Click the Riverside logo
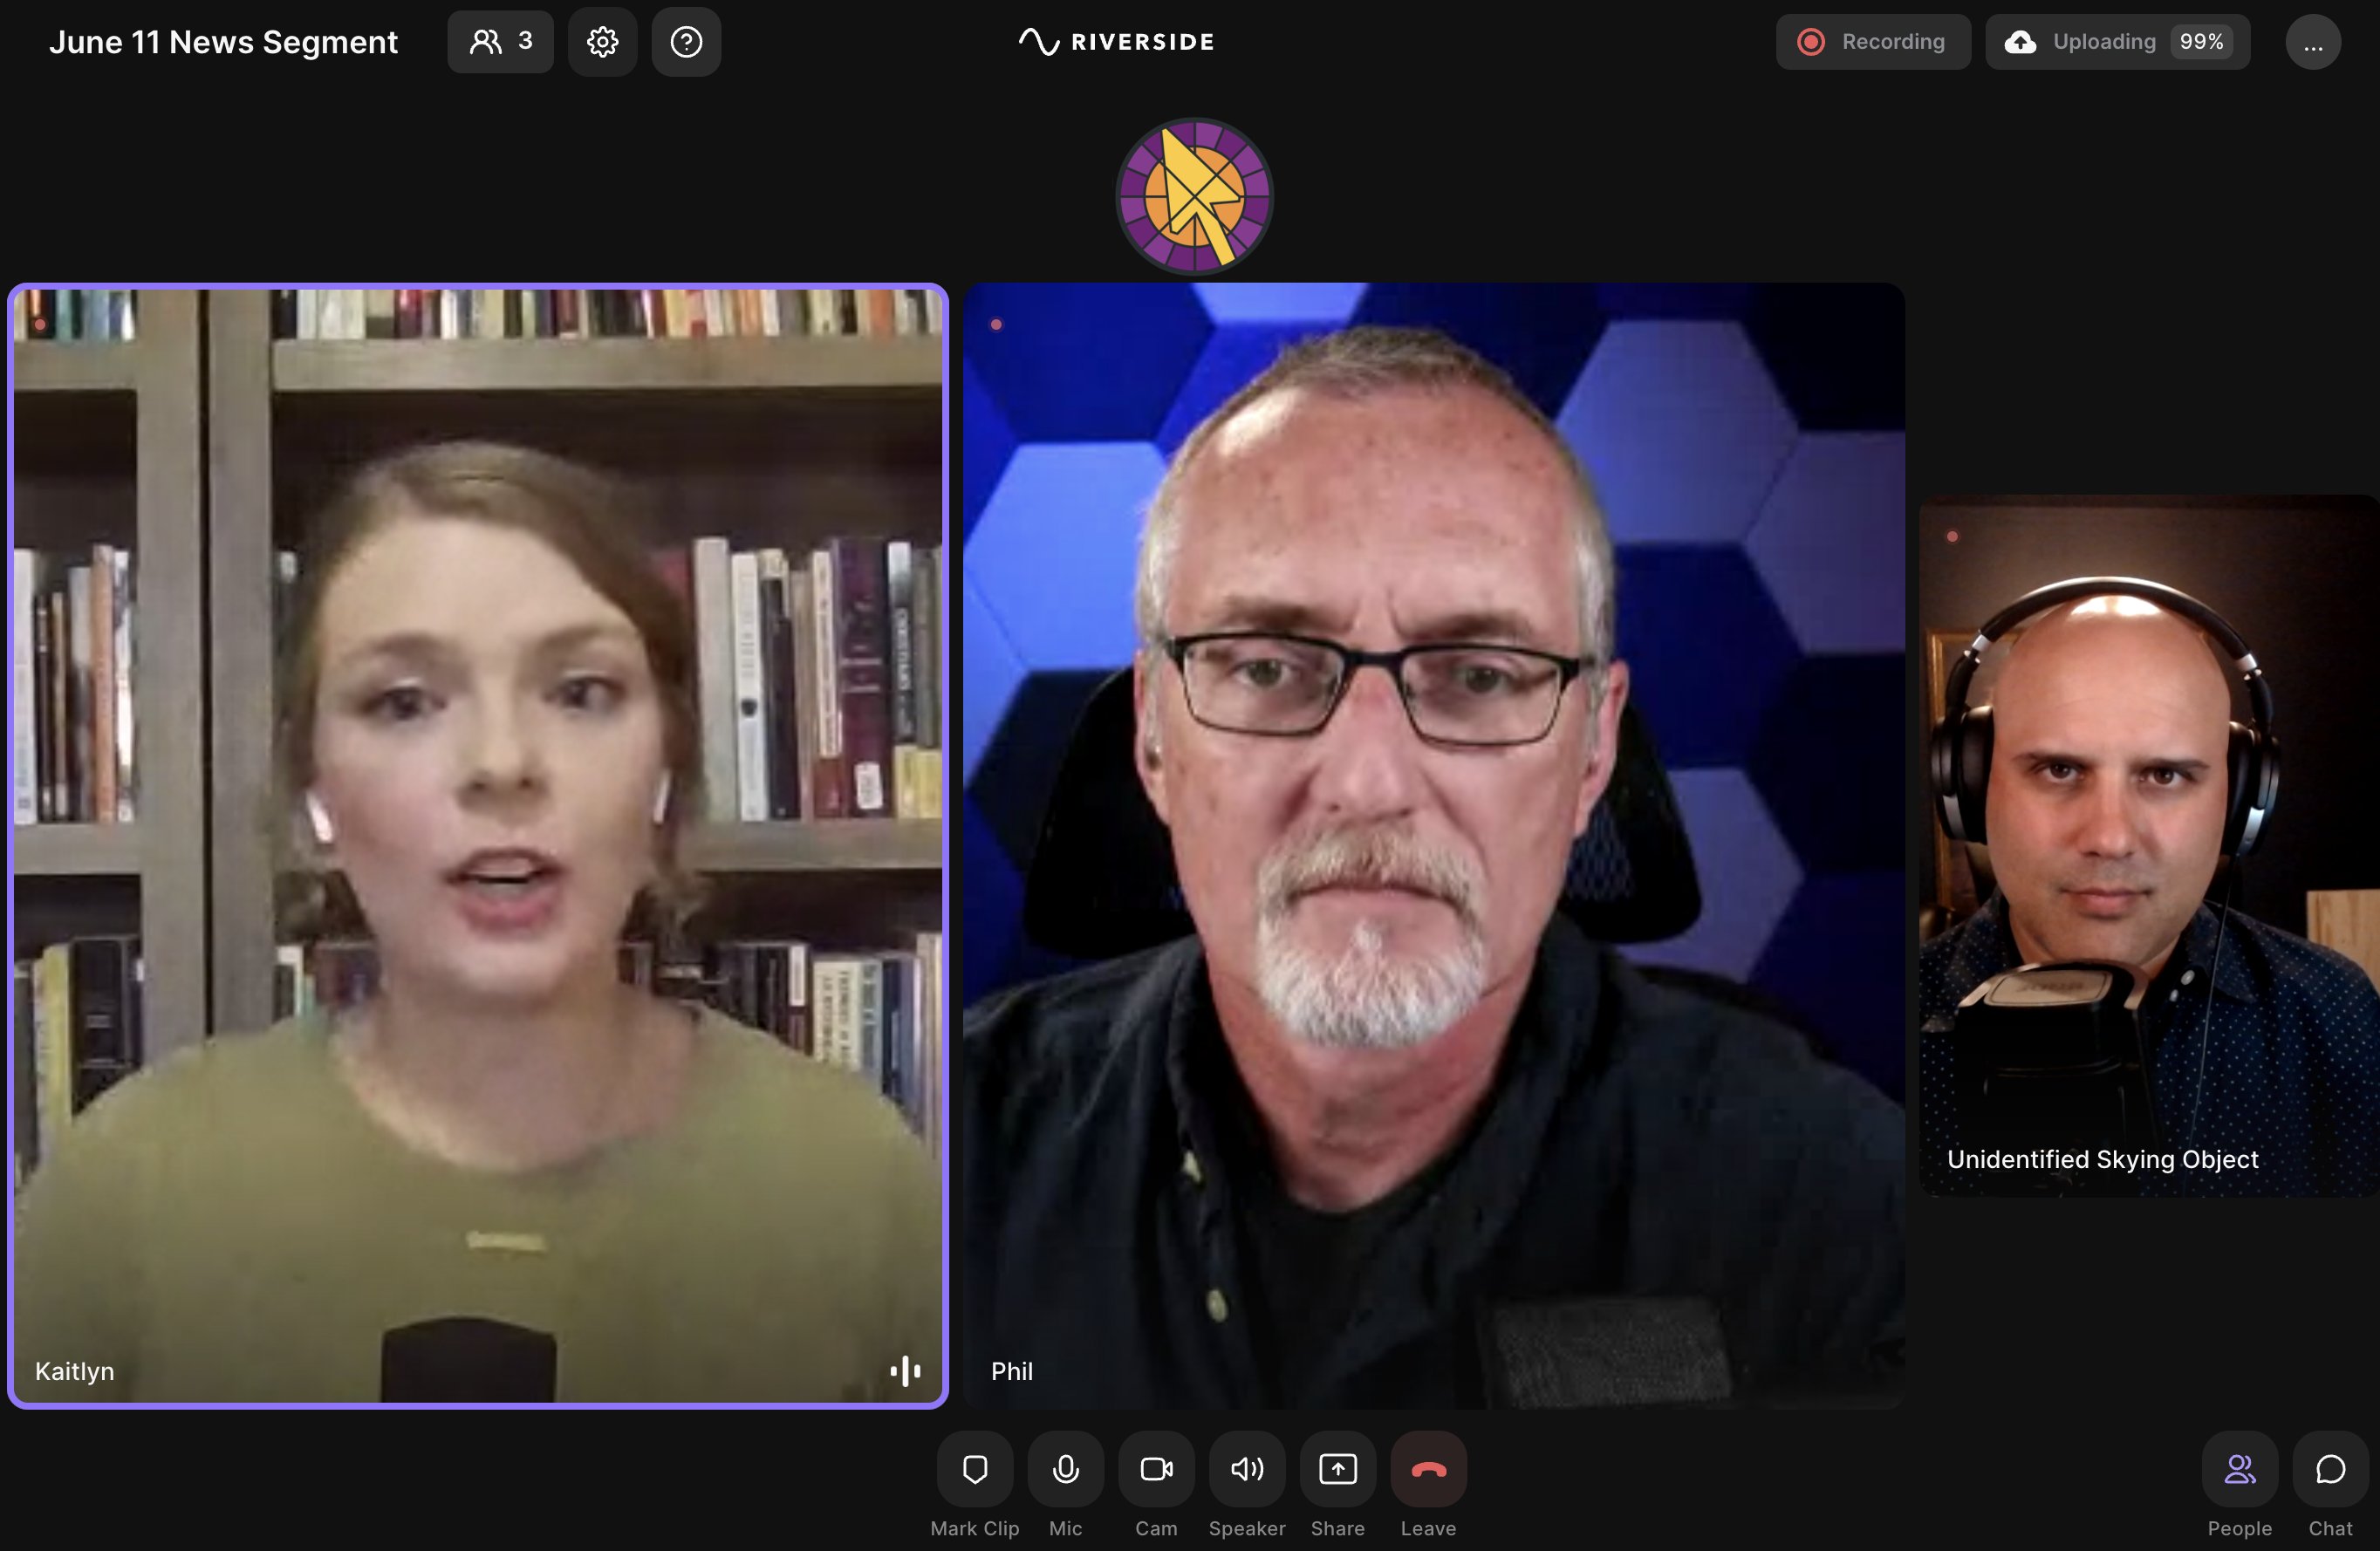The height and width of the screenshot is (1551, 2380). pos(1117,42)
